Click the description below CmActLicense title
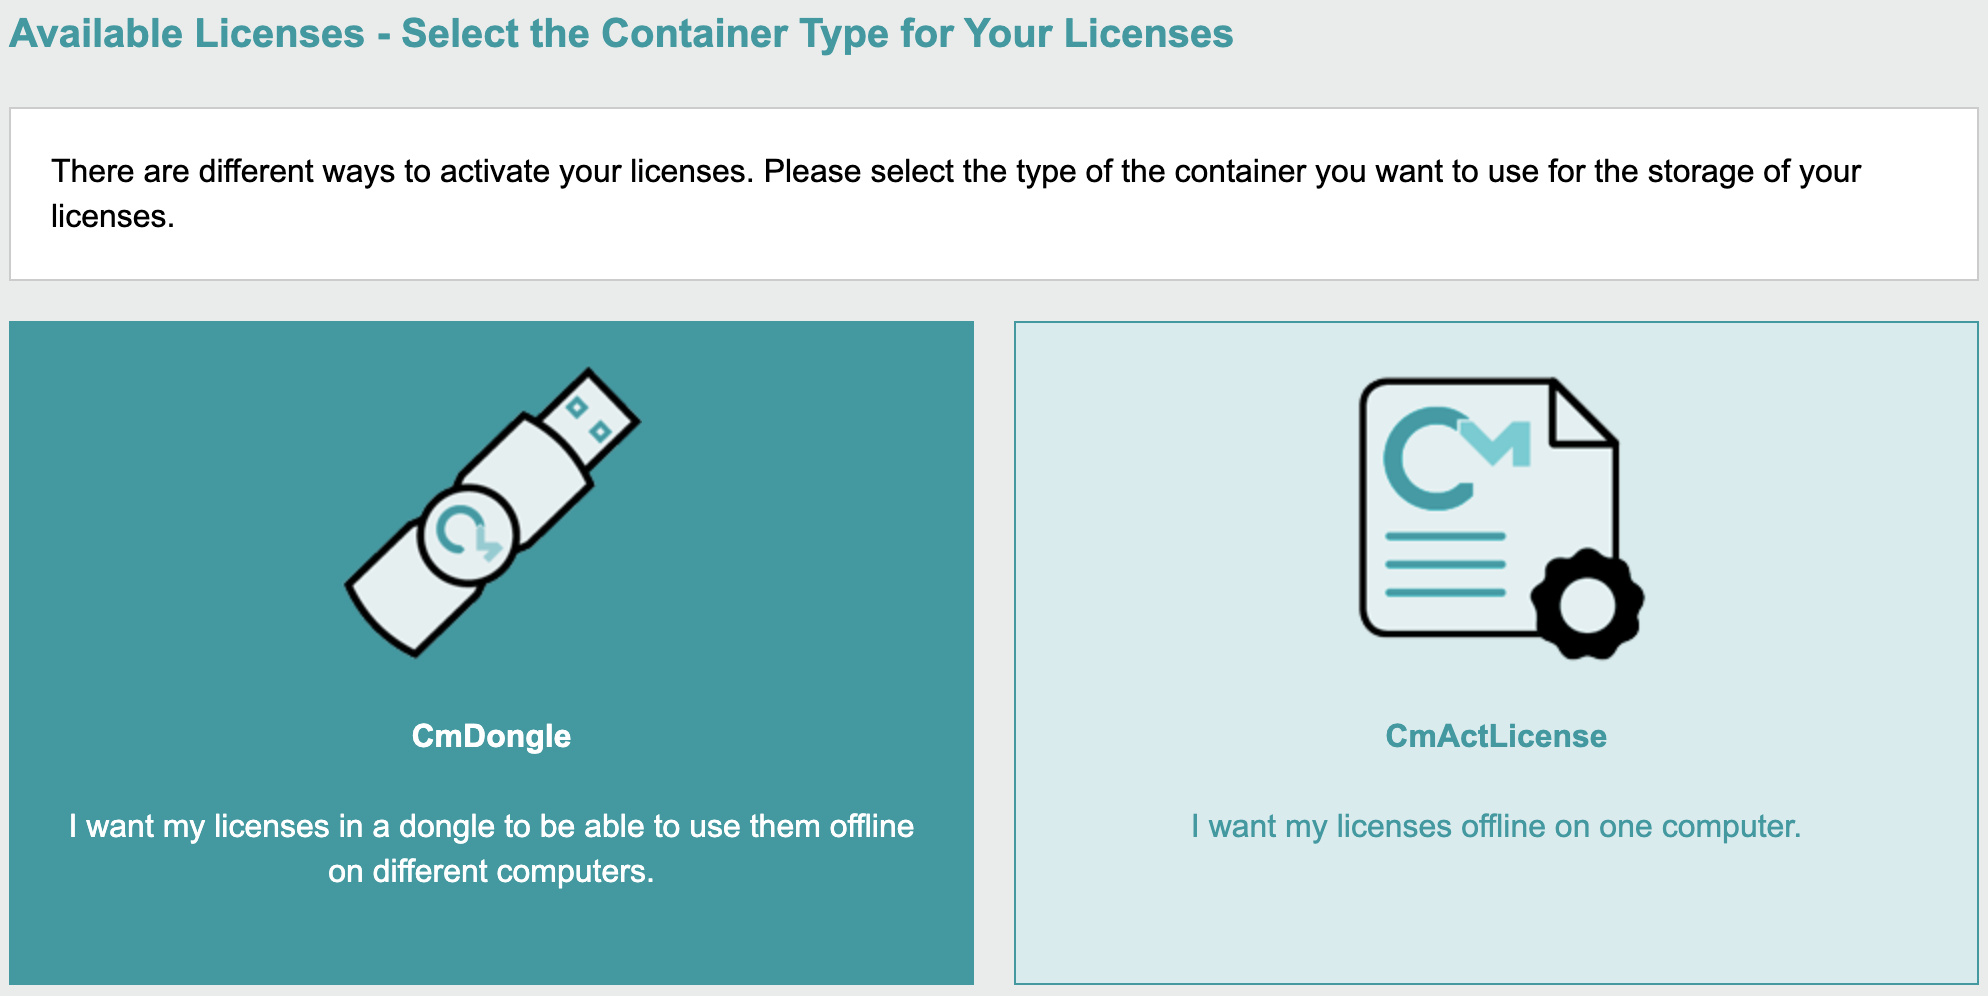The height and width of the screenshot is (996, 1988). [x=1494, y=826]
